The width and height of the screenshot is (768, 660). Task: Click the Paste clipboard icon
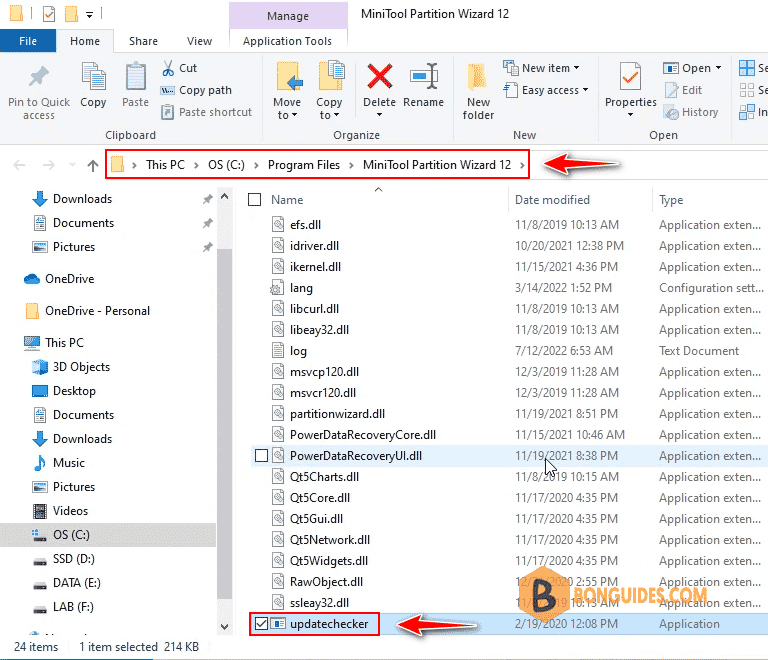tap(135, 77)
